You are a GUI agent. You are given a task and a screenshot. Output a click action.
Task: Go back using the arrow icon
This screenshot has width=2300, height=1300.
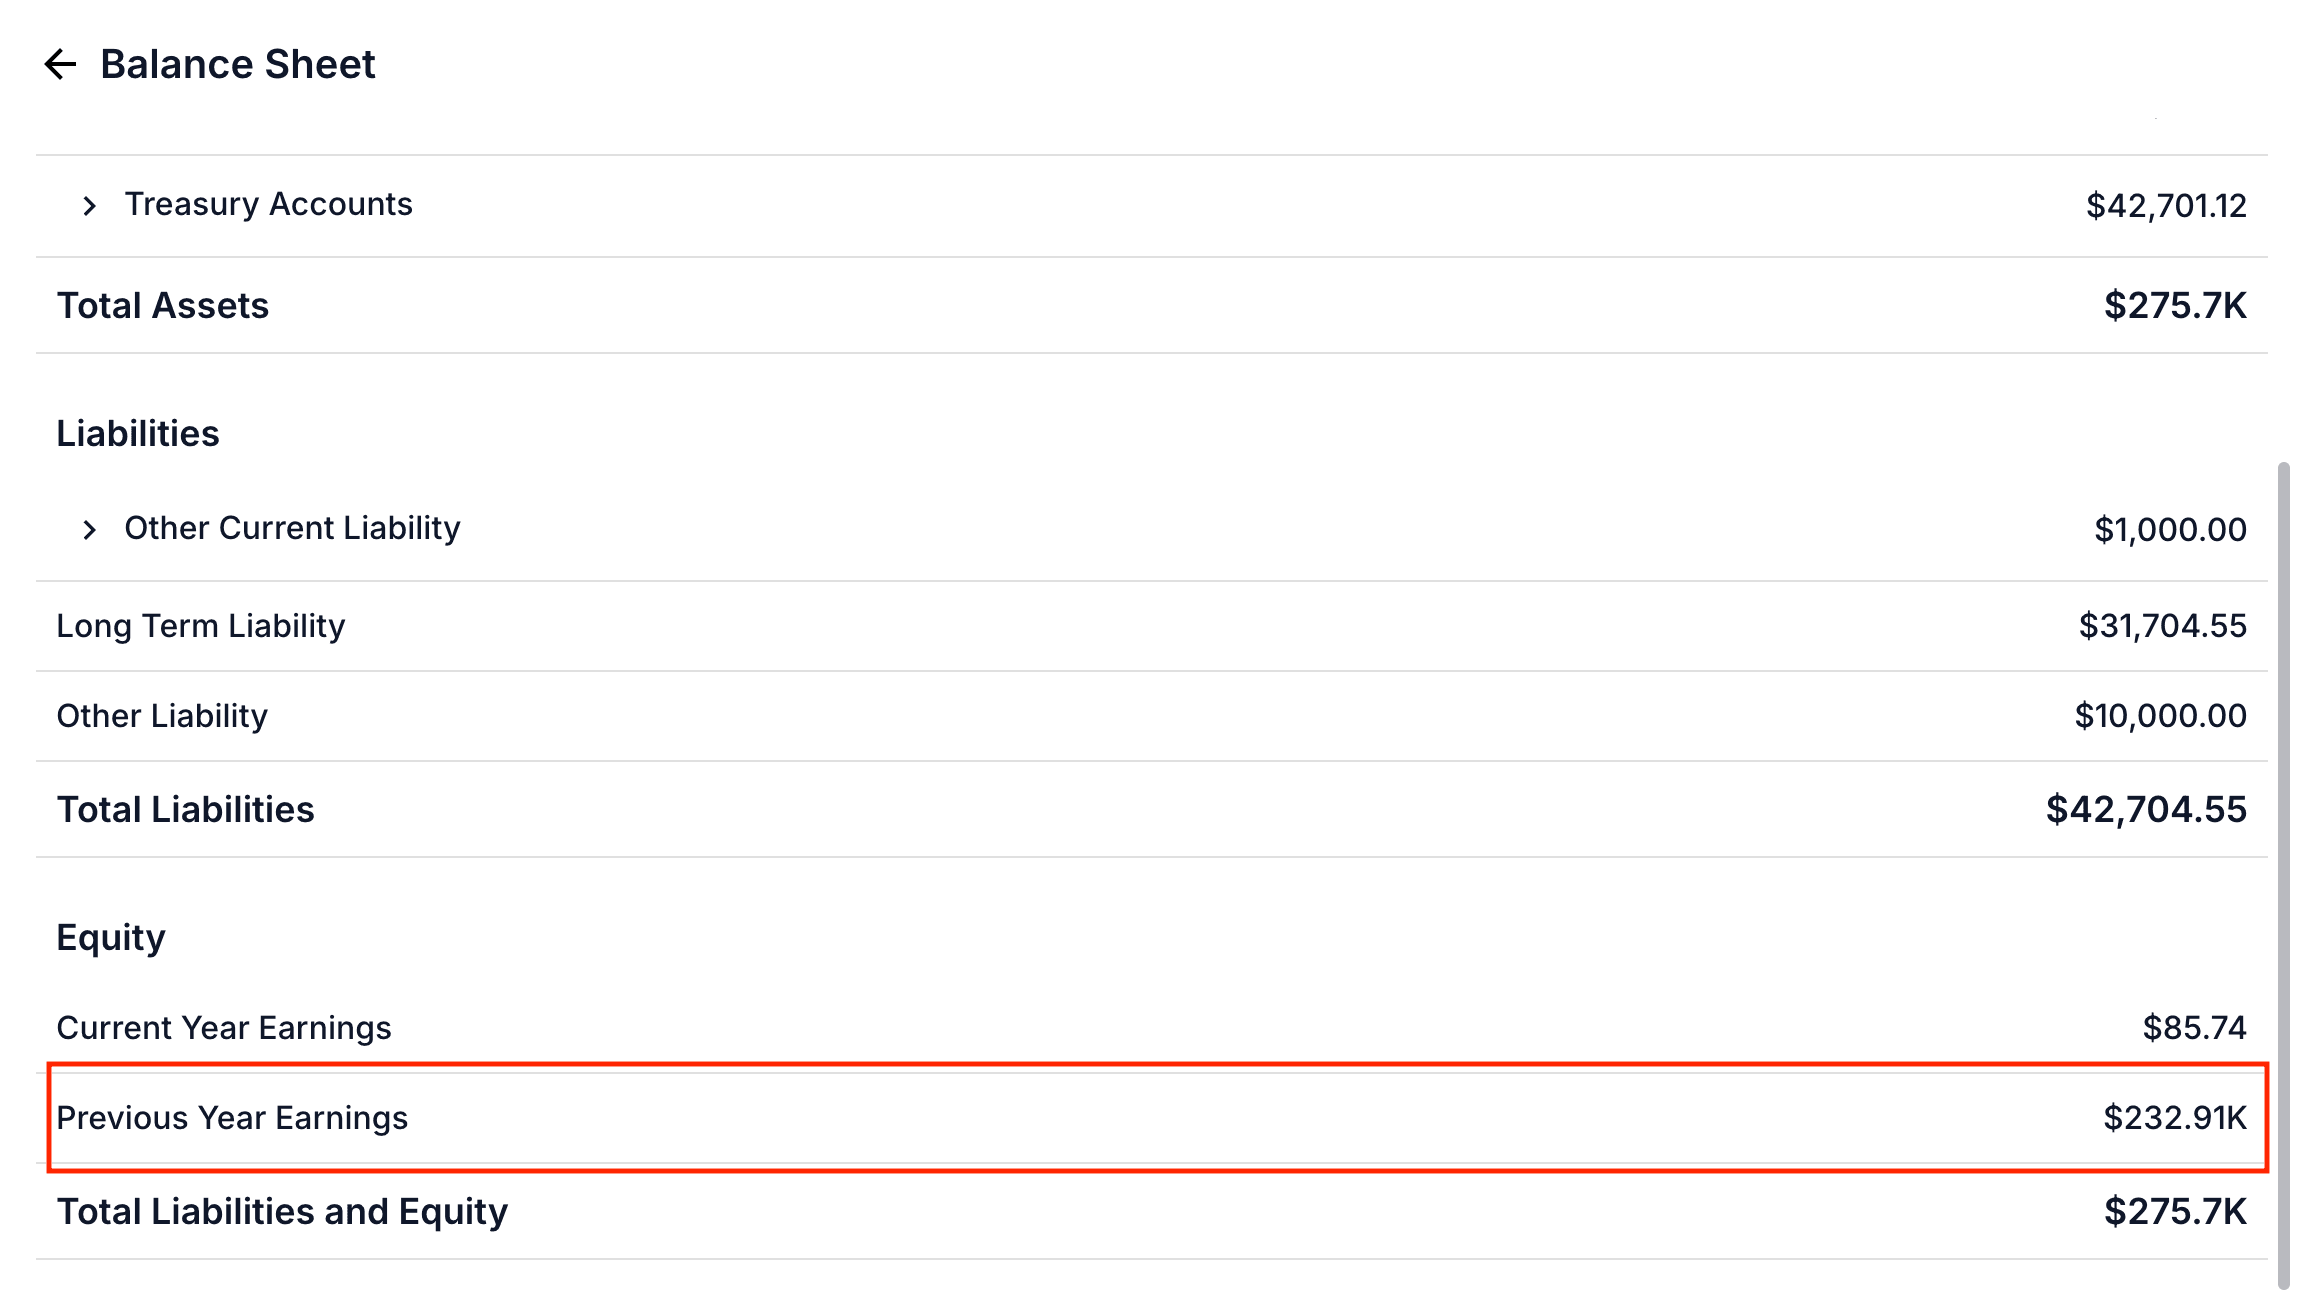pyautogui.click(x=60, y=64)
